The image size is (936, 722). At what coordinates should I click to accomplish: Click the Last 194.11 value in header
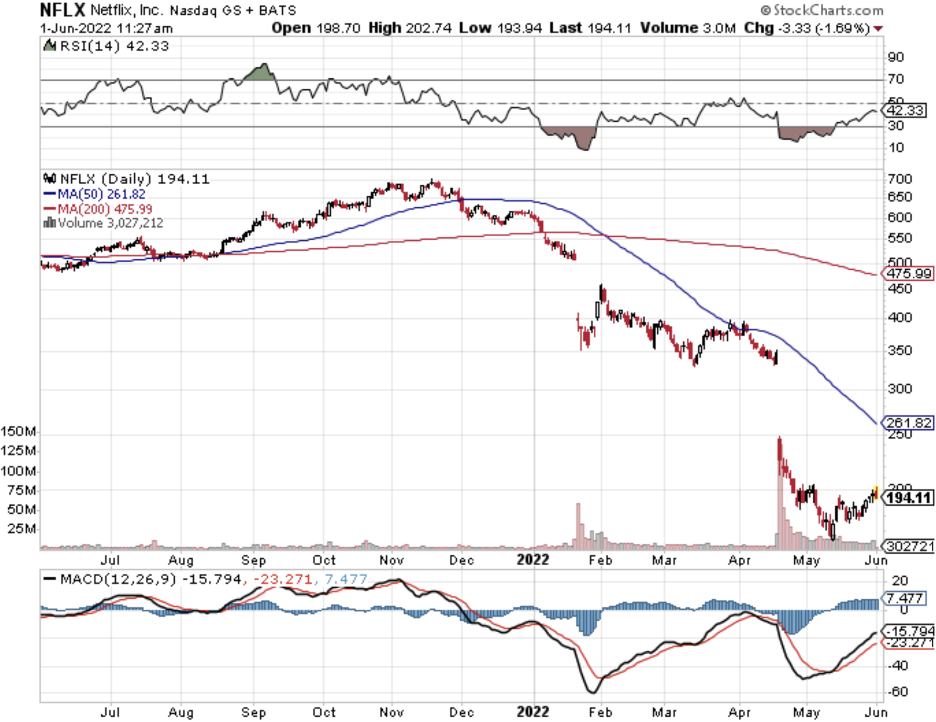coord(590,28)
